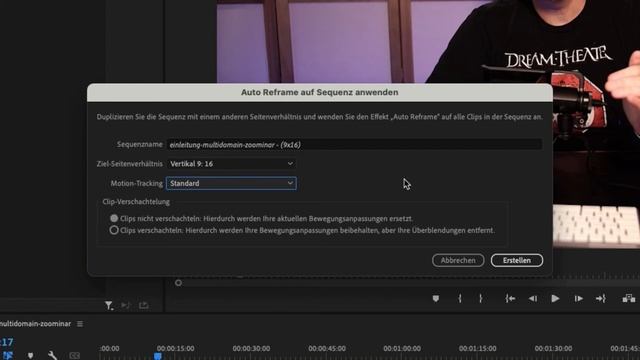Click the Erstellen button
Viewport: 640px width, 360px height.
pos(517,260)
